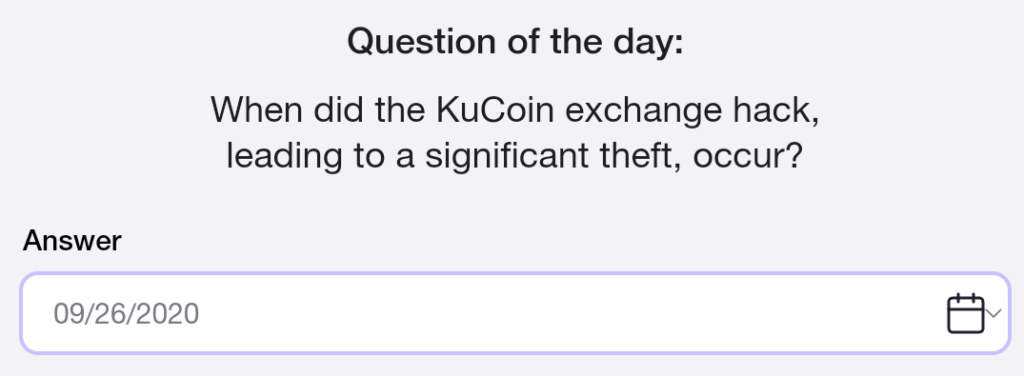Click the word exchange in the question

643,111
